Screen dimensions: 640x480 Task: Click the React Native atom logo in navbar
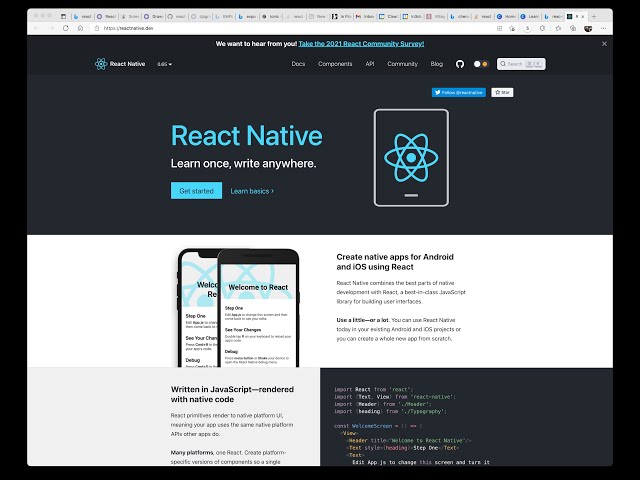[101, 64]
